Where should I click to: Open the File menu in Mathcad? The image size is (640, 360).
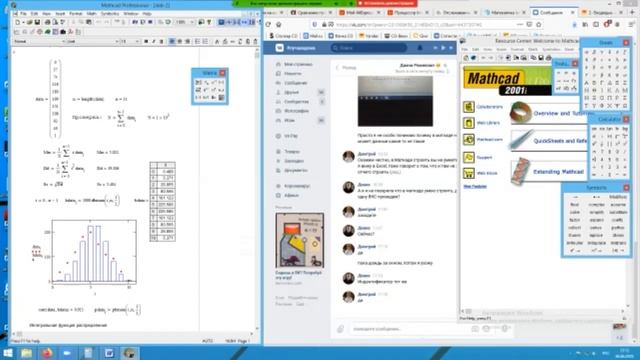coord(23,13)
